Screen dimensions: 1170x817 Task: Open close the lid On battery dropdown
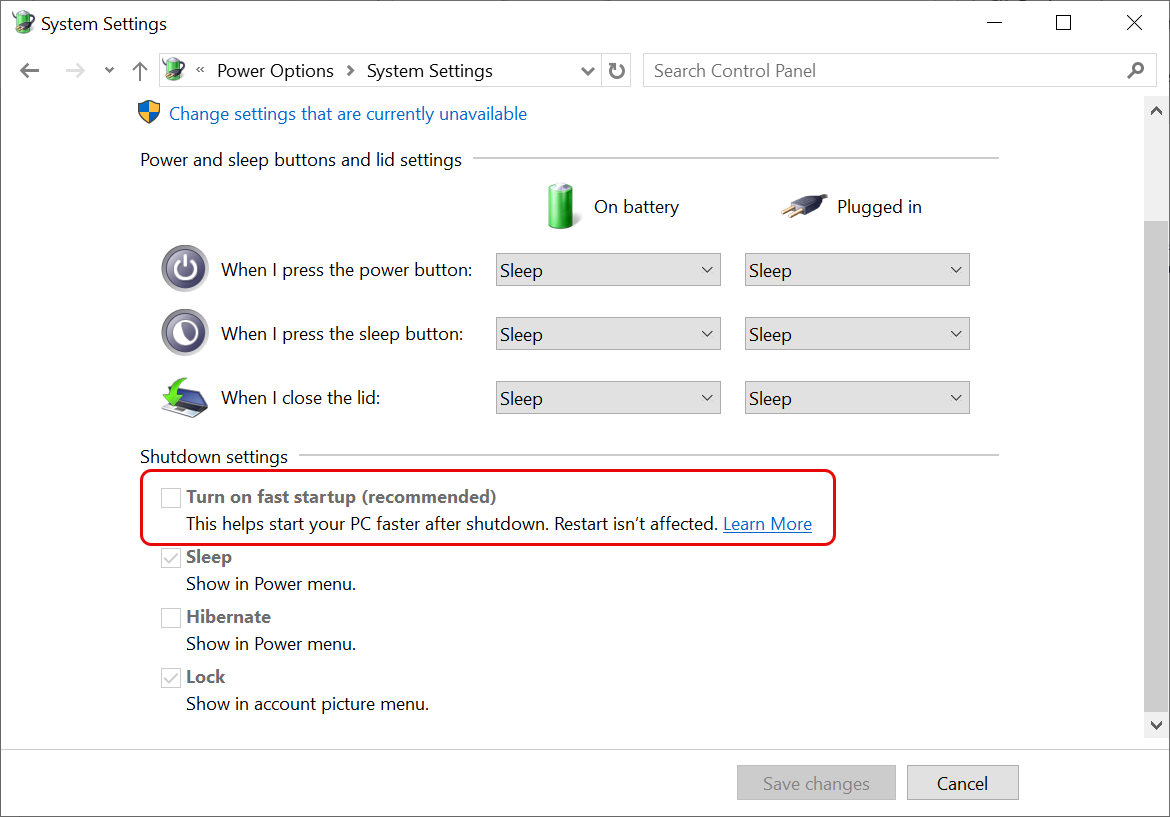pos(608,398)
